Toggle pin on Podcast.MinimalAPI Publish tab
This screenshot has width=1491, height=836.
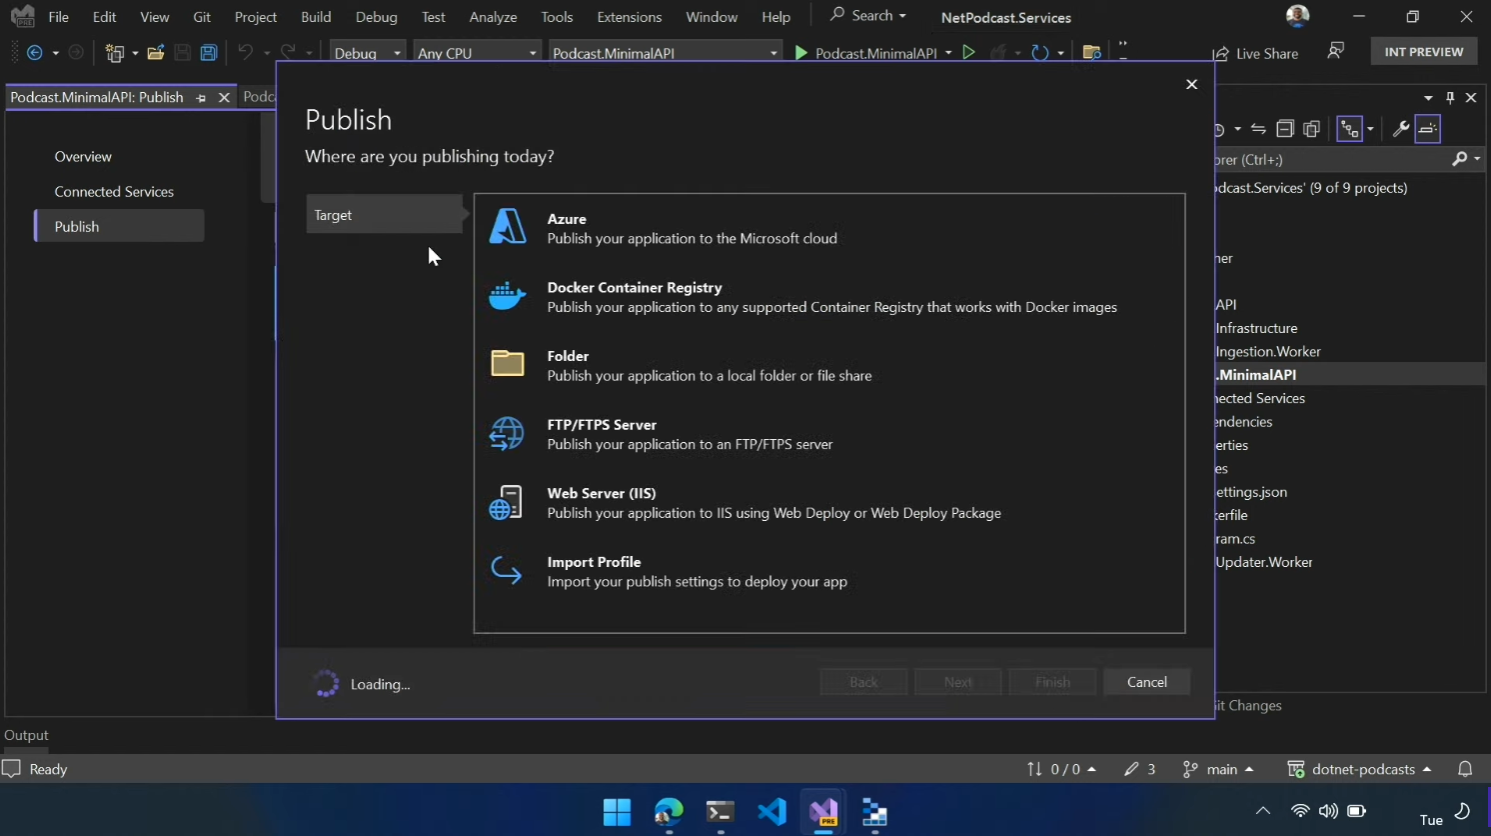pos(201,98)
